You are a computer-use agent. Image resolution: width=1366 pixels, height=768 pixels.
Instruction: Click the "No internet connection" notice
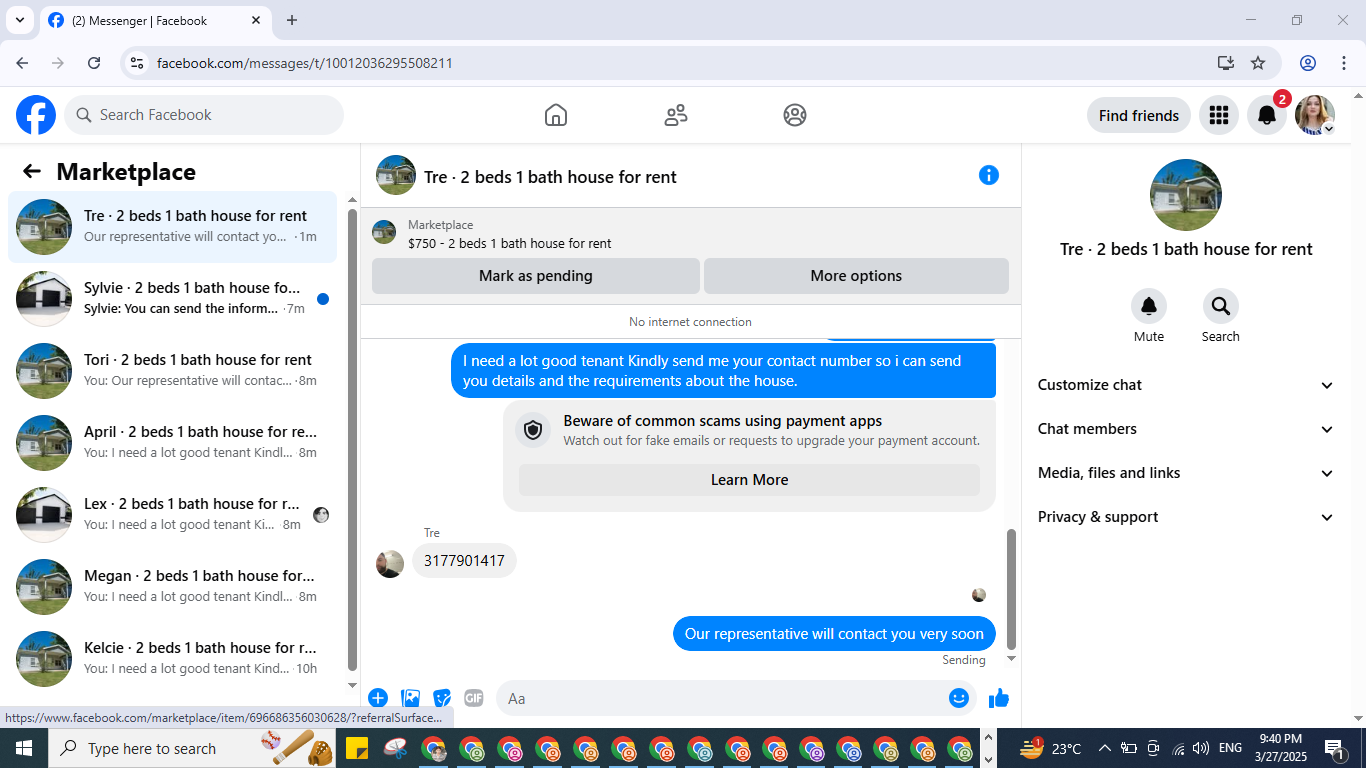pos(690,322)
